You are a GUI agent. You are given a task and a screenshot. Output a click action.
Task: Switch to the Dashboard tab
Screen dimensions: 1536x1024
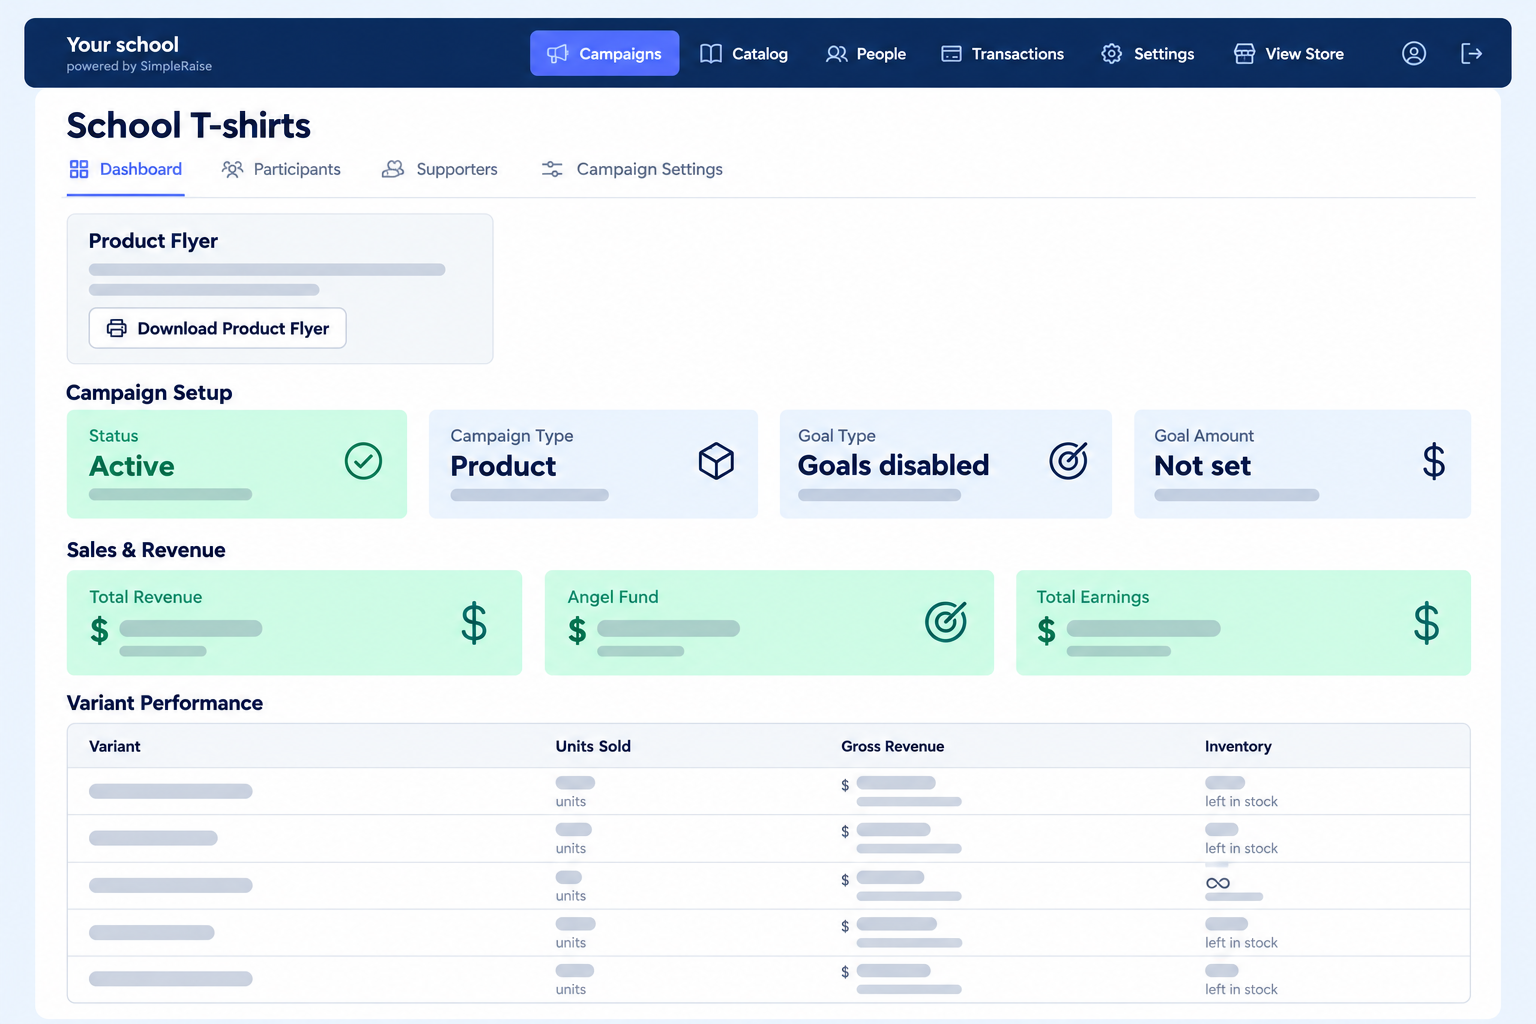126,169
